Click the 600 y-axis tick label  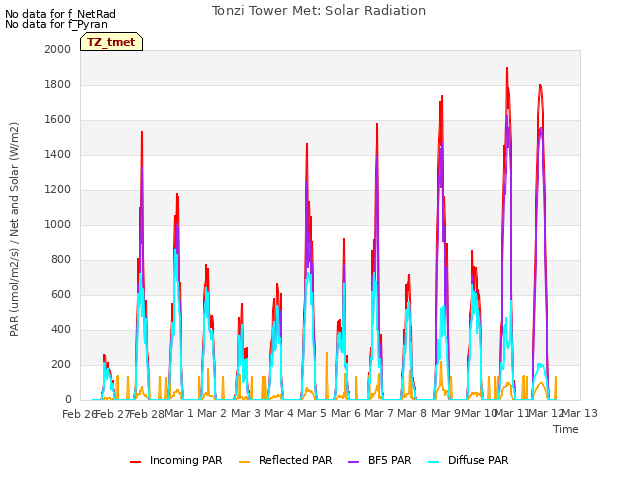[x=61, y=294]
